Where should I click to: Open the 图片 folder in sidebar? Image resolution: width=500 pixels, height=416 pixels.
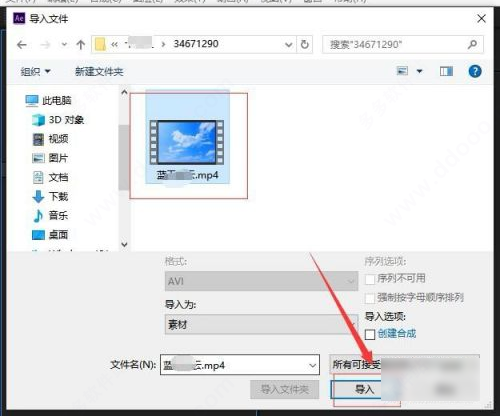tap(50, 158)
